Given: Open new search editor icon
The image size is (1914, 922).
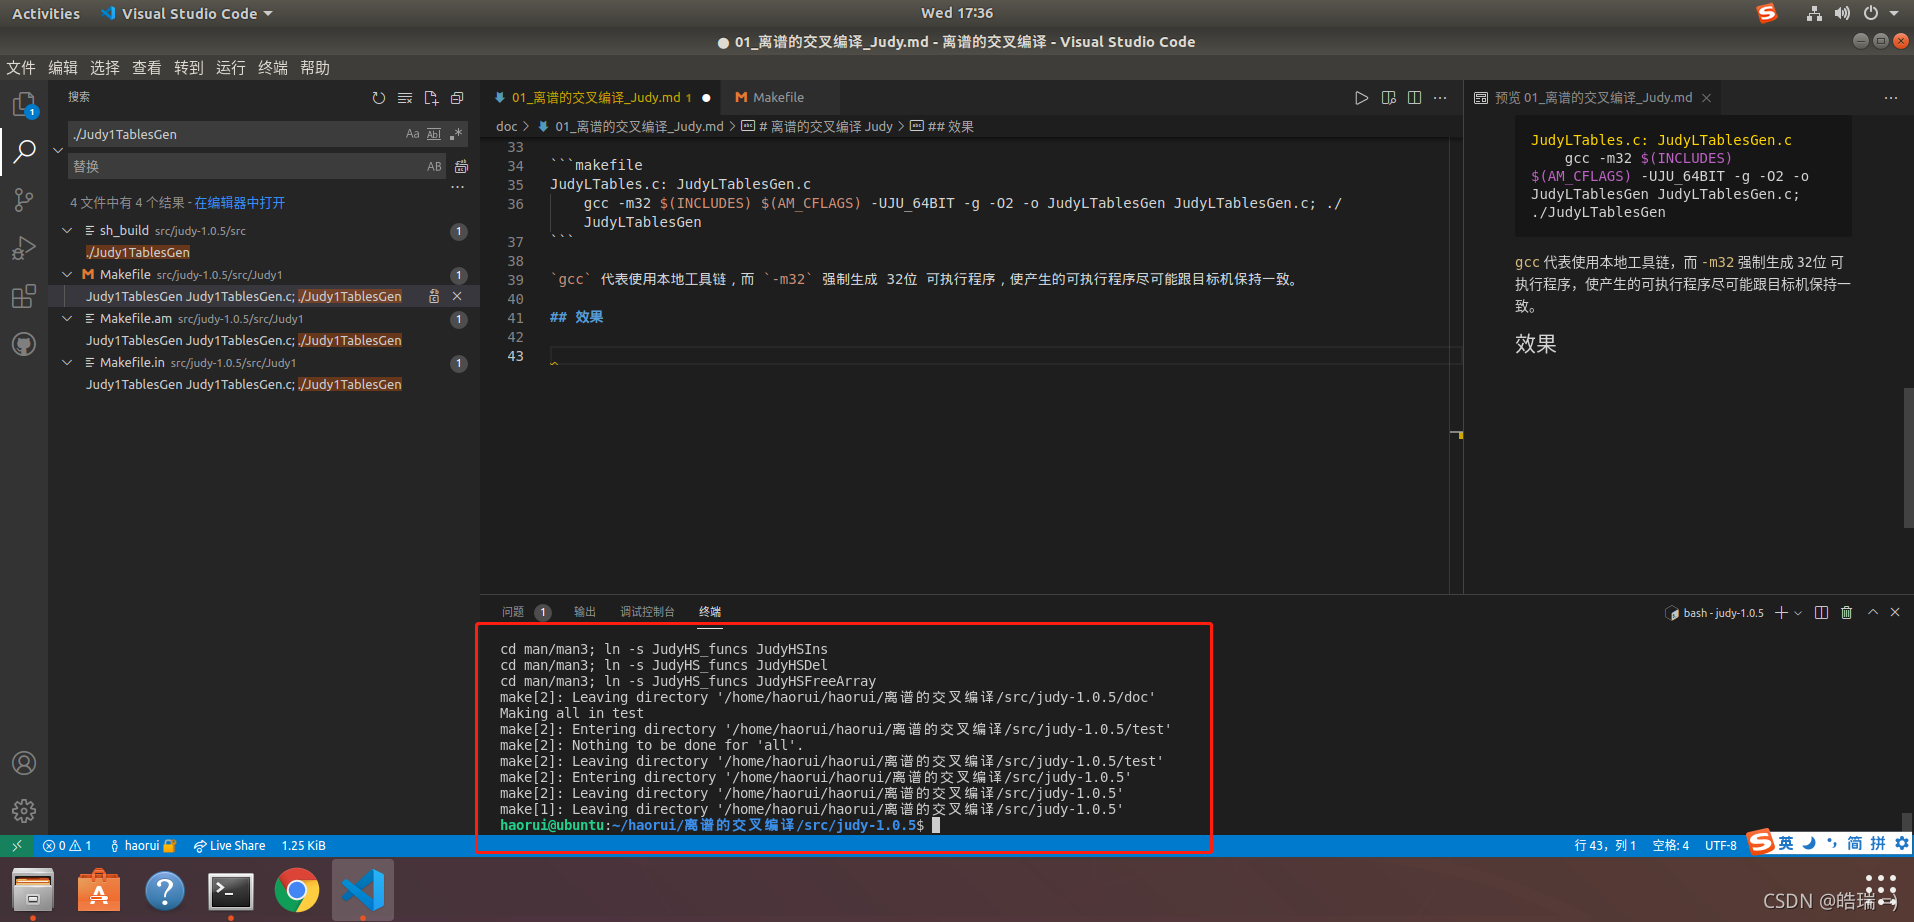Looking at the screenshot, I should [x=431, y=98].
